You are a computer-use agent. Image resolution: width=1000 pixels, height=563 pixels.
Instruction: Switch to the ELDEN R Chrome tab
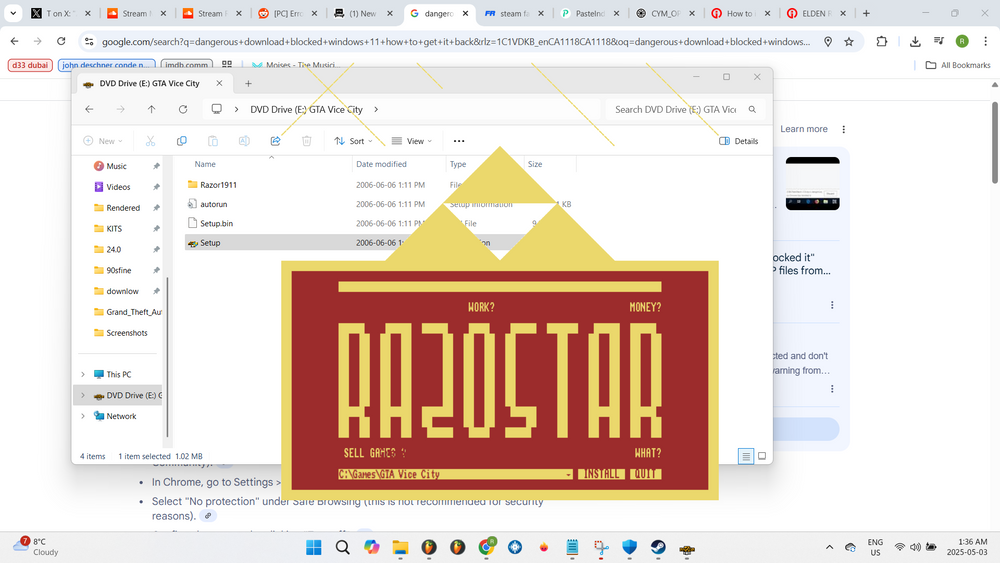click(x=816, y=13)
